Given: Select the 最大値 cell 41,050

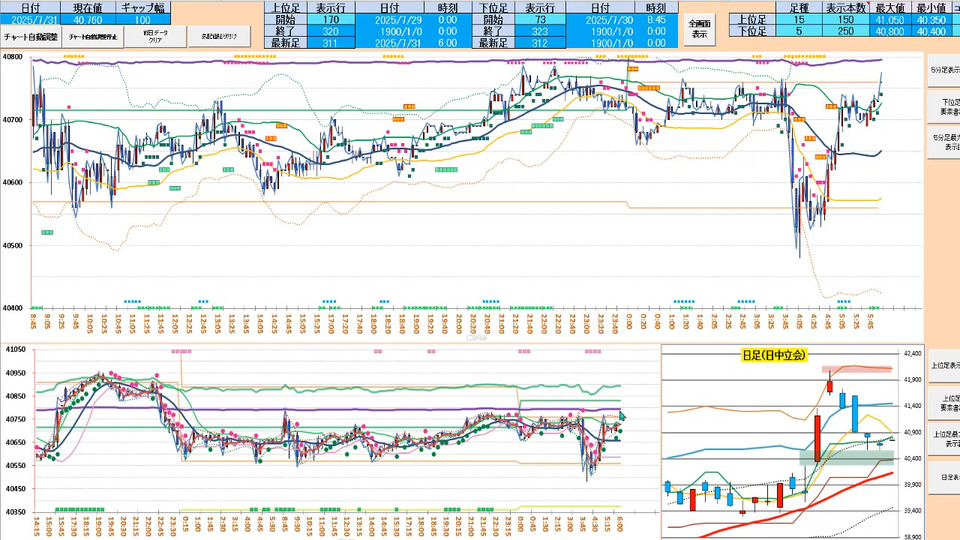Looking at the screenshot, I should (890, 20).
